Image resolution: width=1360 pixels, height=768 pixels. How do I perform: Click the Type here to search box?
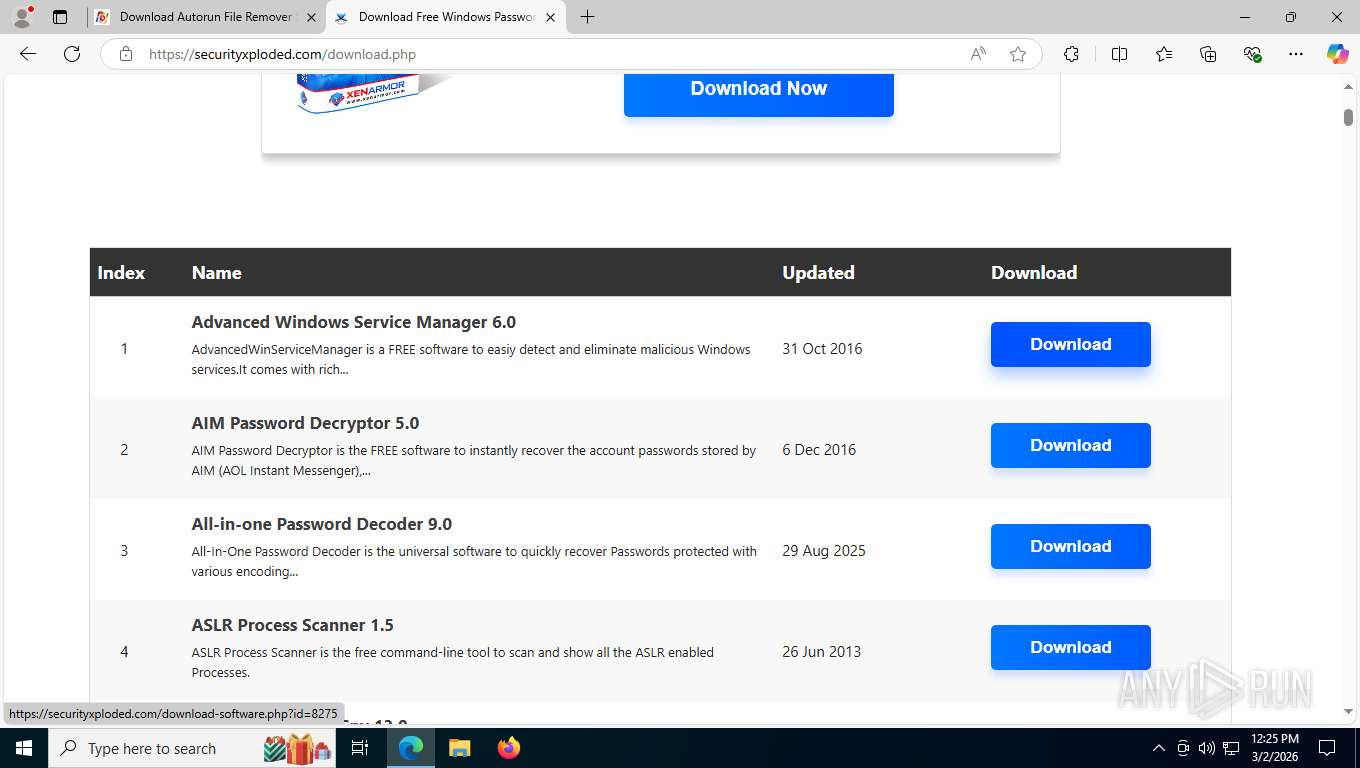click(193, 748)
